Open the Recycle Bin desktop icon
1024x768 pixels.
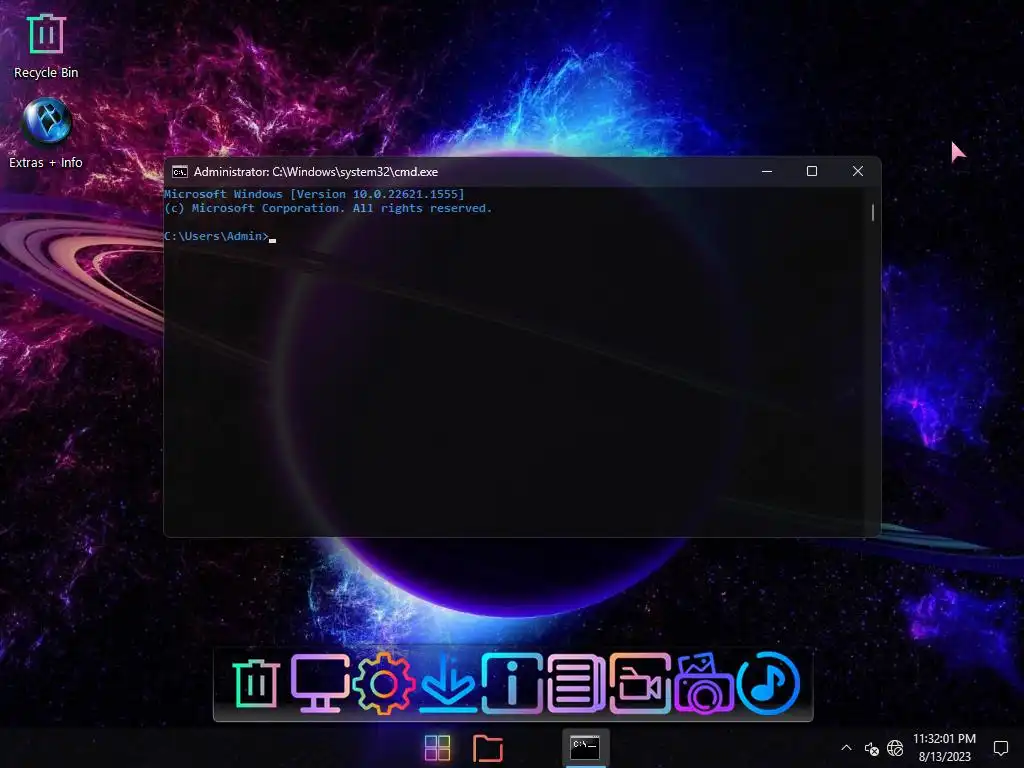[x=46, y=46]
